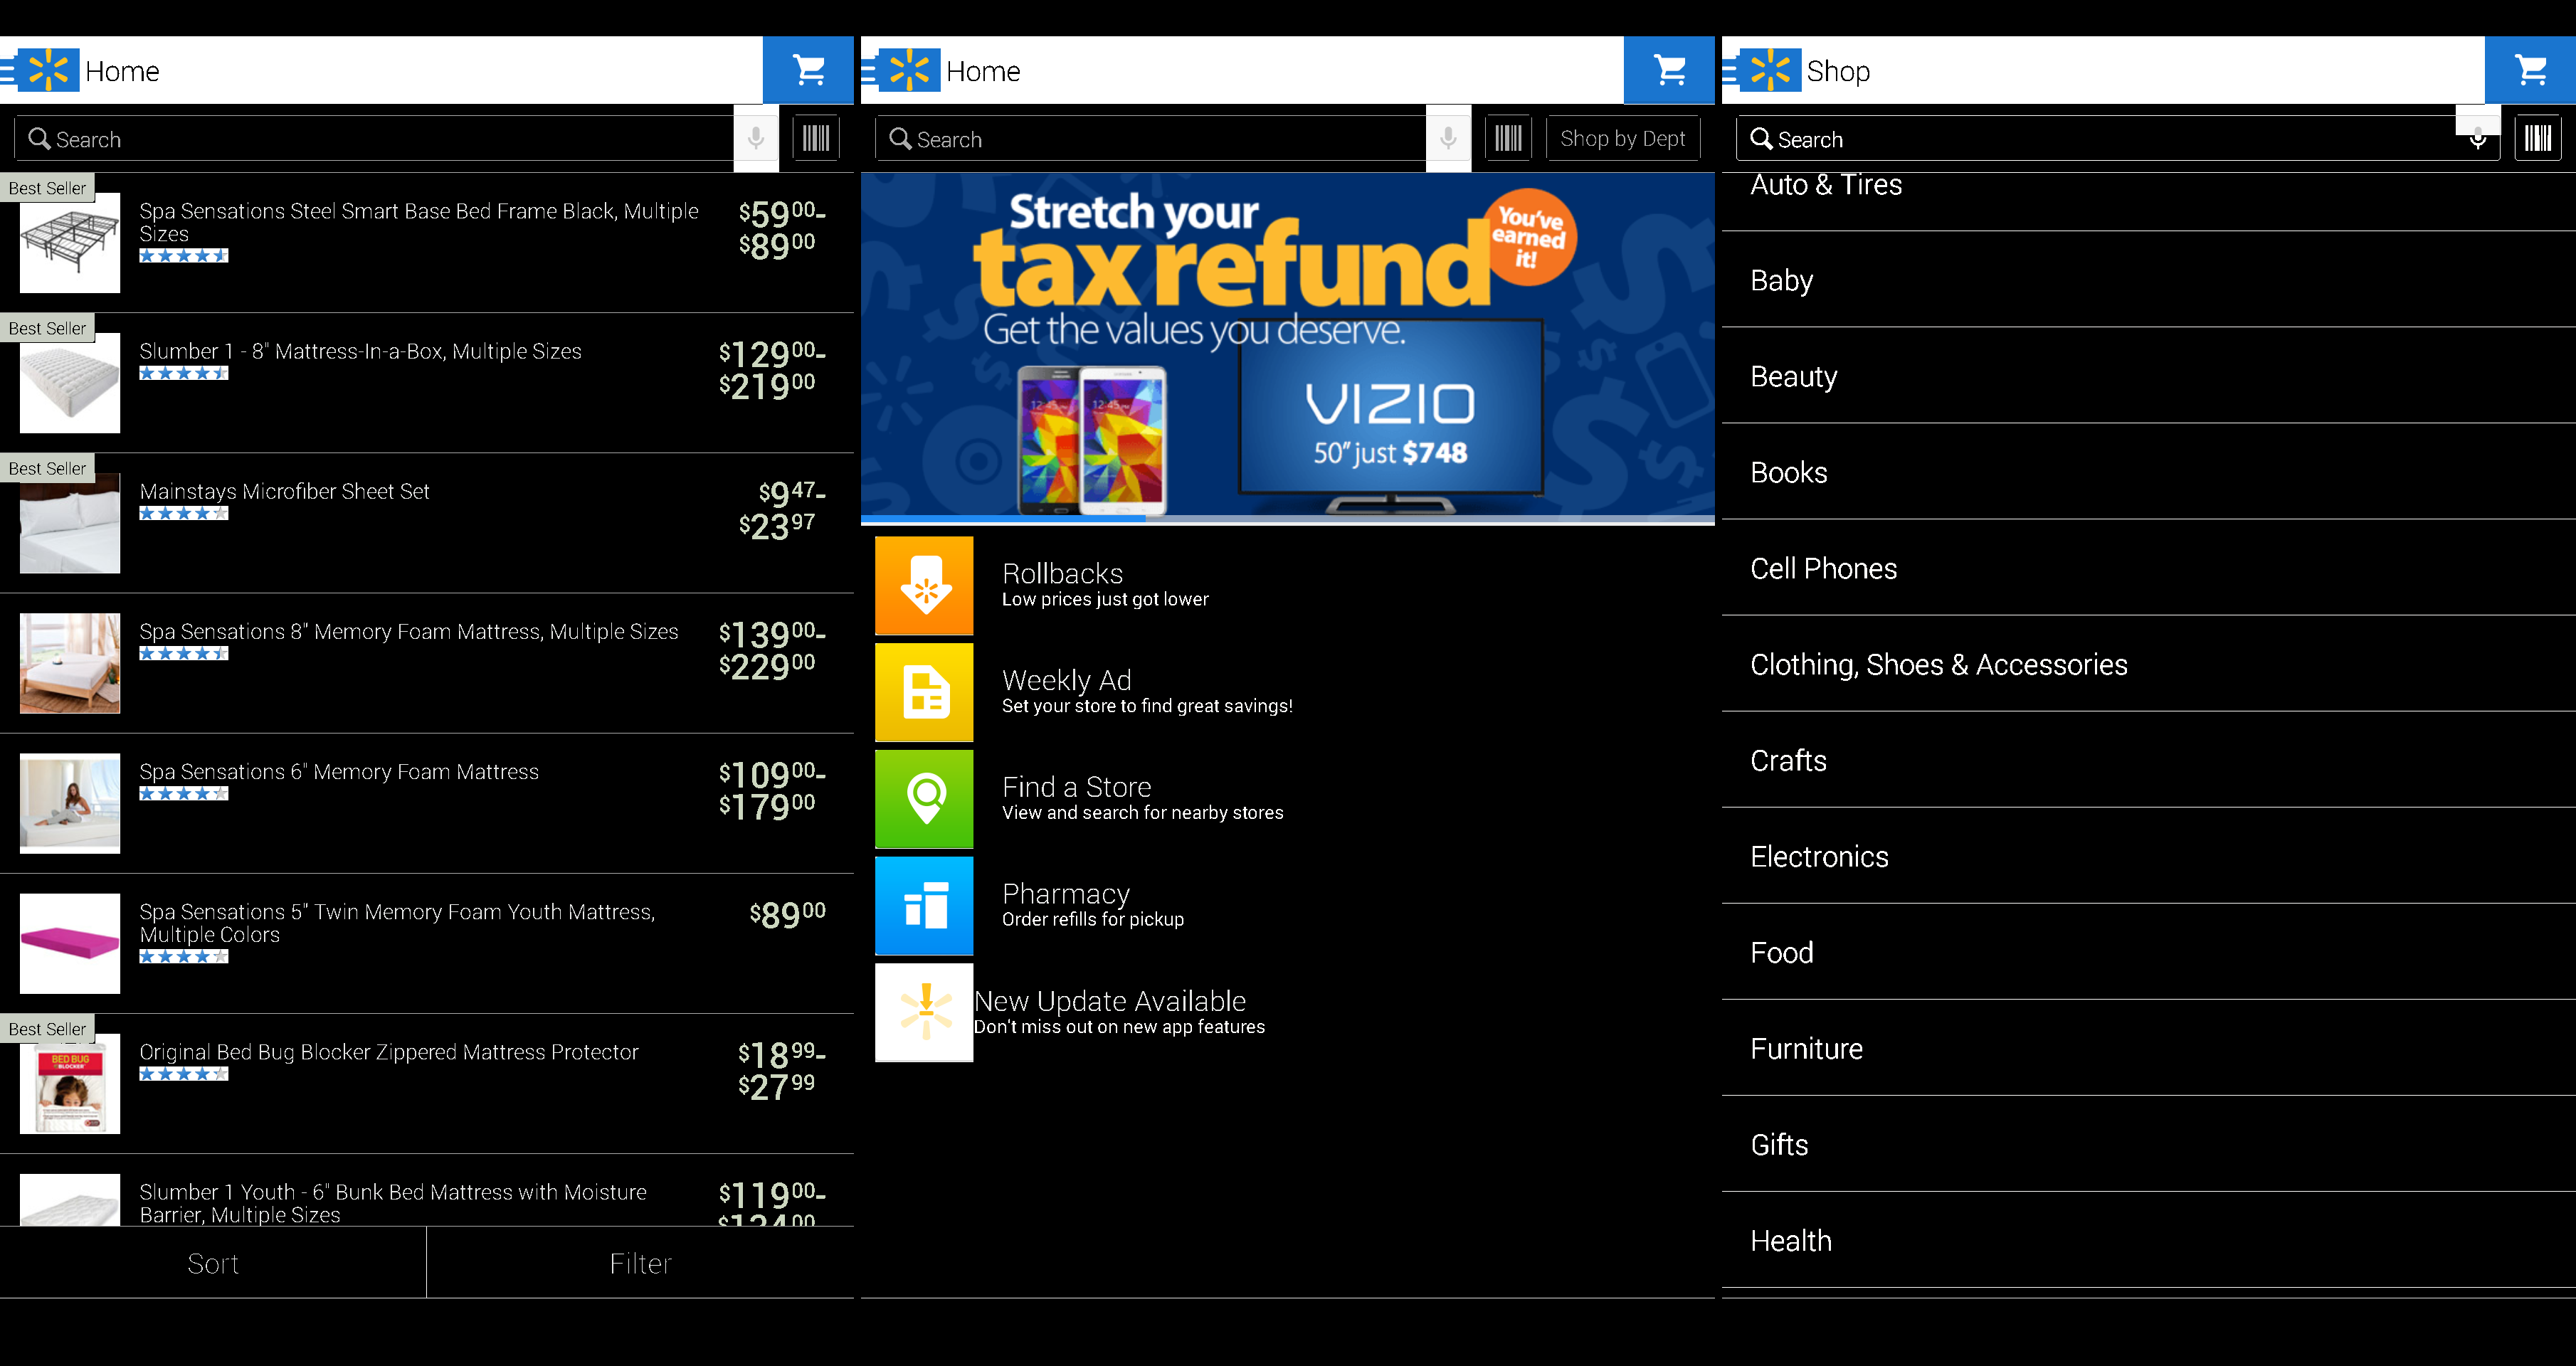Screen dimensions: 2576x1366
Task: Open the Rollbacks orange icon tile
Action: coord(924,585)
